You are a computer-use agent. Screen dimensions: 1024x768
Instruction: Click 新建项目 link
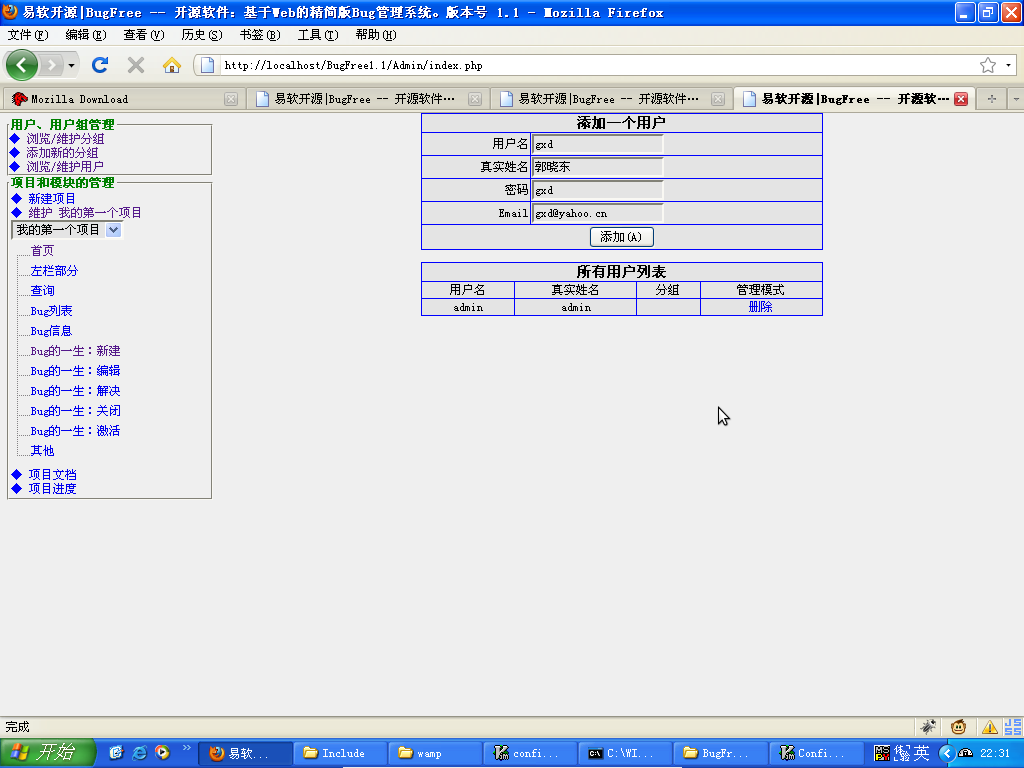click(x=52, y=199)
